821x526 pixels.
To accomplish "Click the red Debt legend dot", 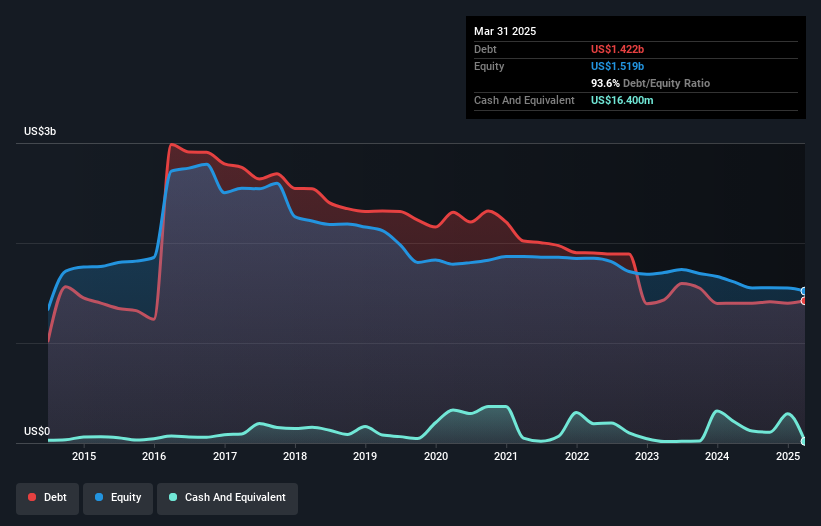I will pos(32,497).
